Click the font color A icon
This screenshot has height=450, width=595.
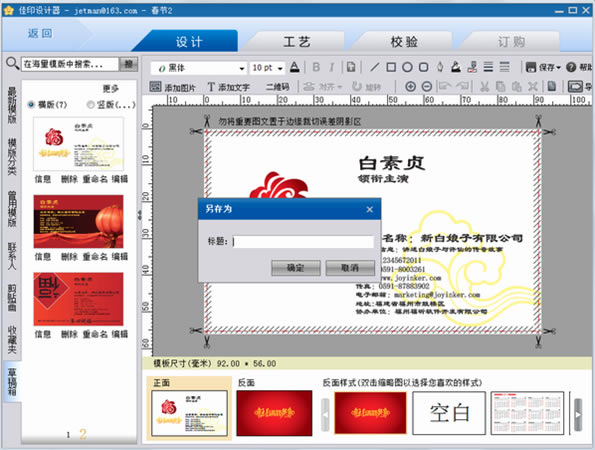click(x=294, y=68)
